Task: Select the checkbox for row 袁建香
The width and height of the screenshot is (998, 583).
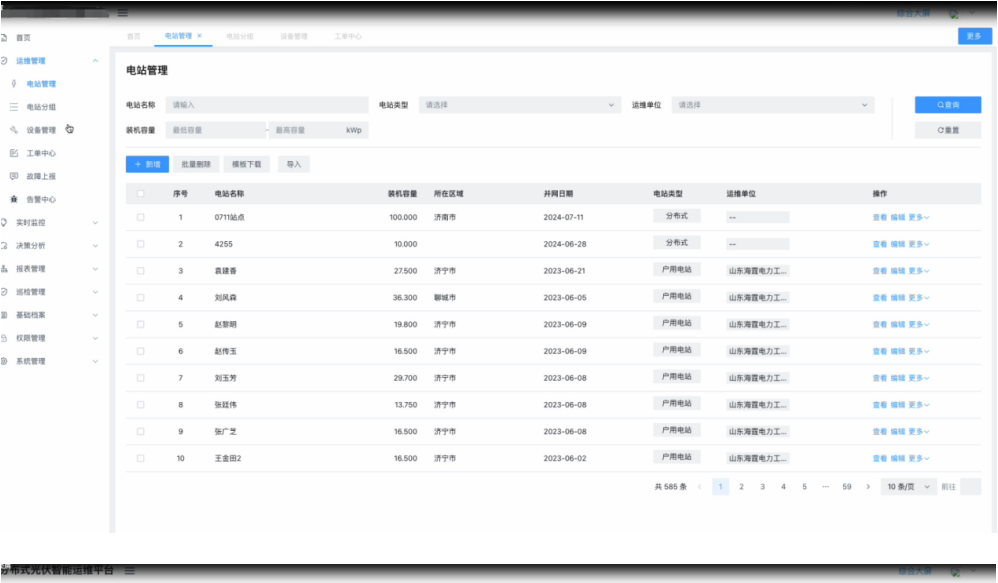Action: pyautogui.click(x=140, y=271)
